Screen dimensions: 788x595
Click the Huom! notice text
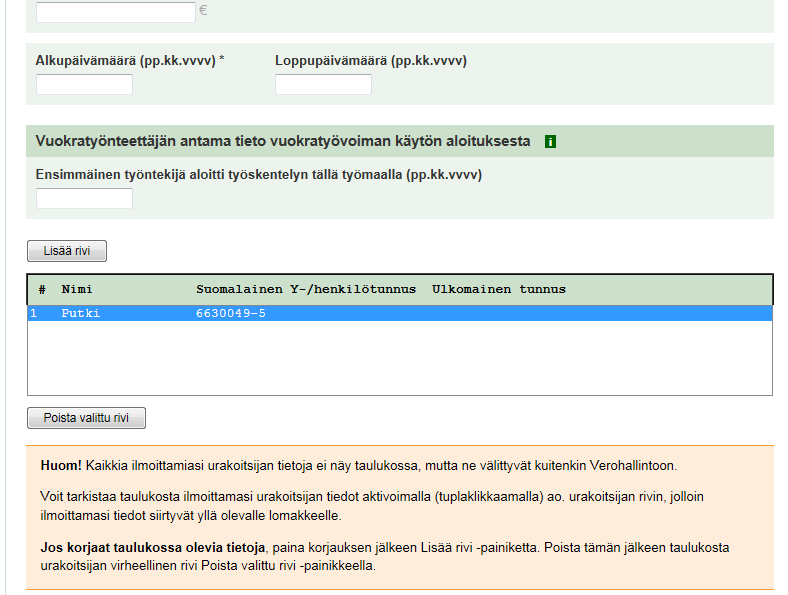[x=61, y=465]
